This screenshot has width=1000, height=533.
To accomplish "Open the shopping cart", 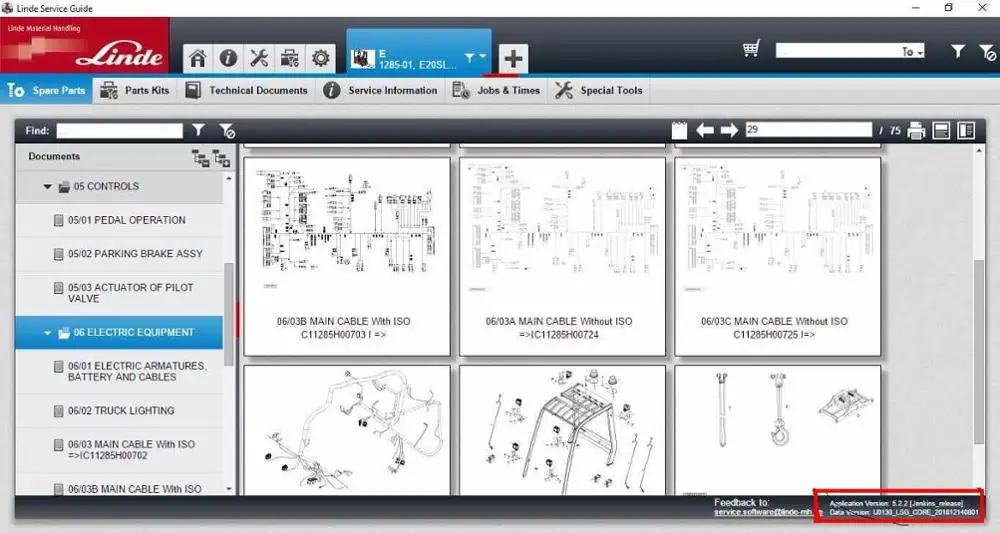I will point(751,48).
